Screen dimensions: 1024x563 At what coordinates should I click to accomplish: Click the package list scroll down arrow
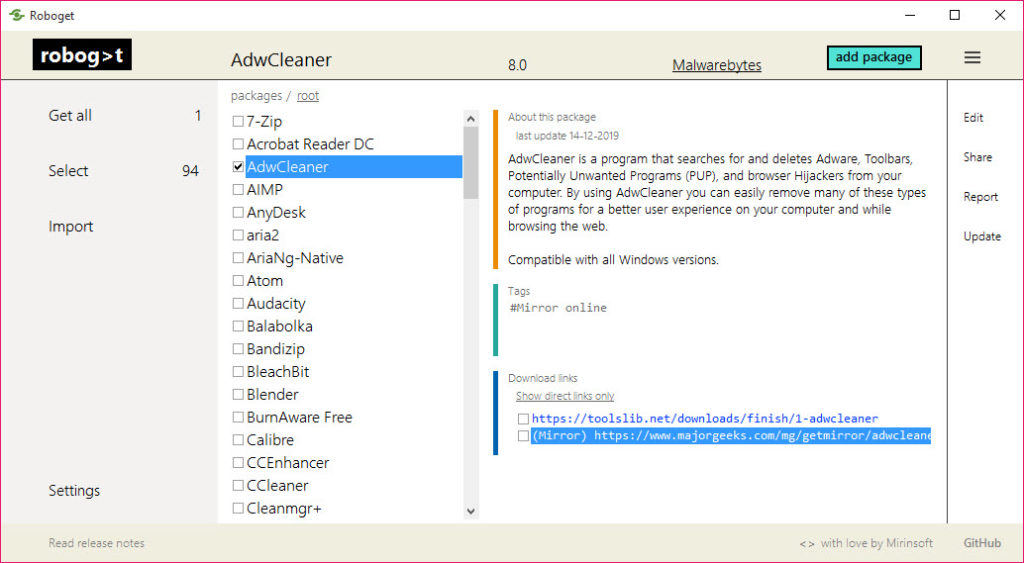pos(471,512)
